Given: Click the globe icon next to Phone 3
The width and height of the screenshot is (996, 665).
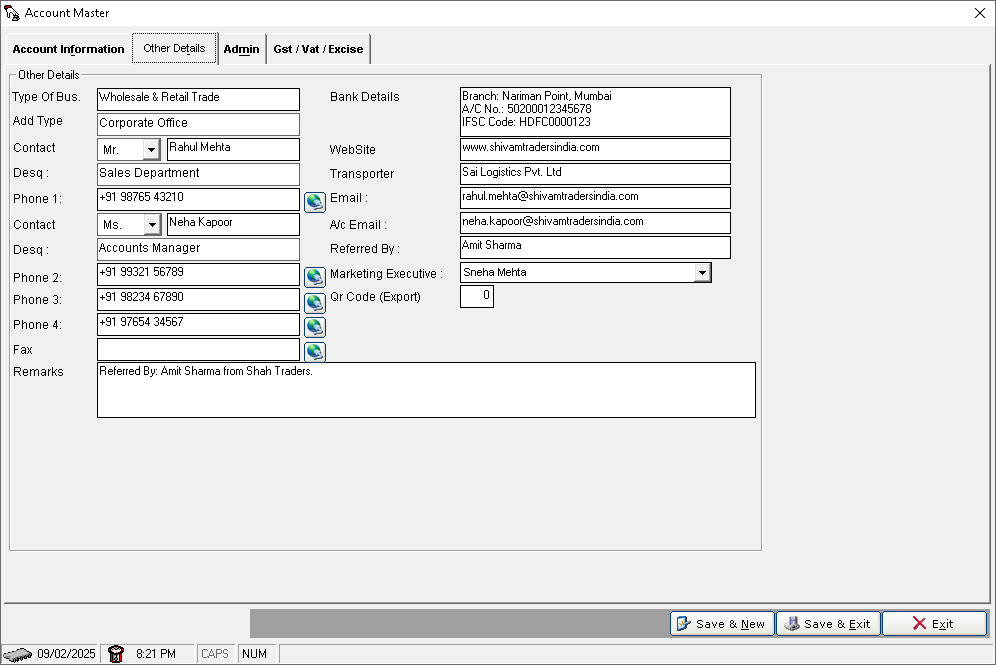Looking at the screenshot, I should pos(314,302).
